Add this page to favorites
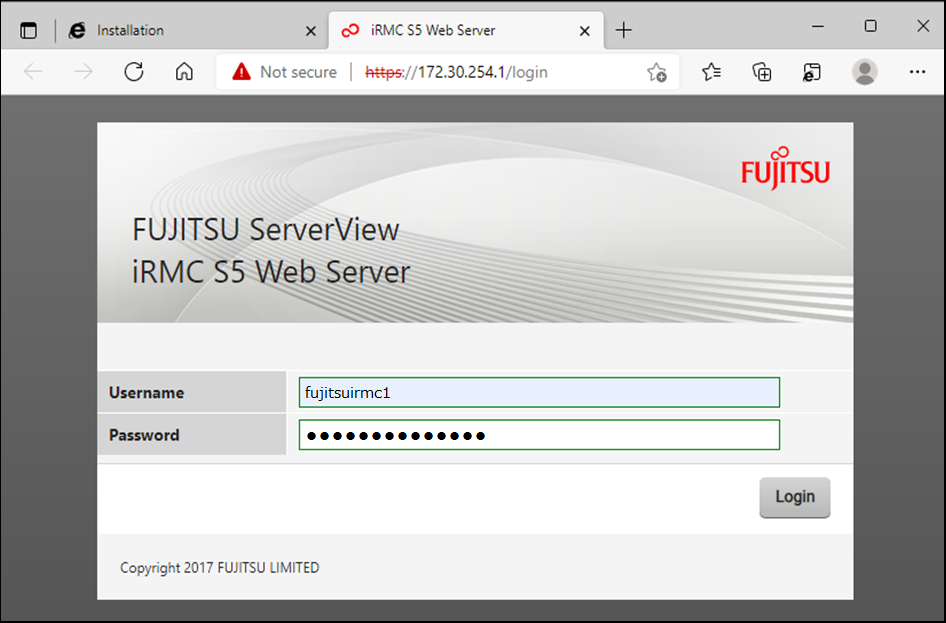 (x=656, y=72)
